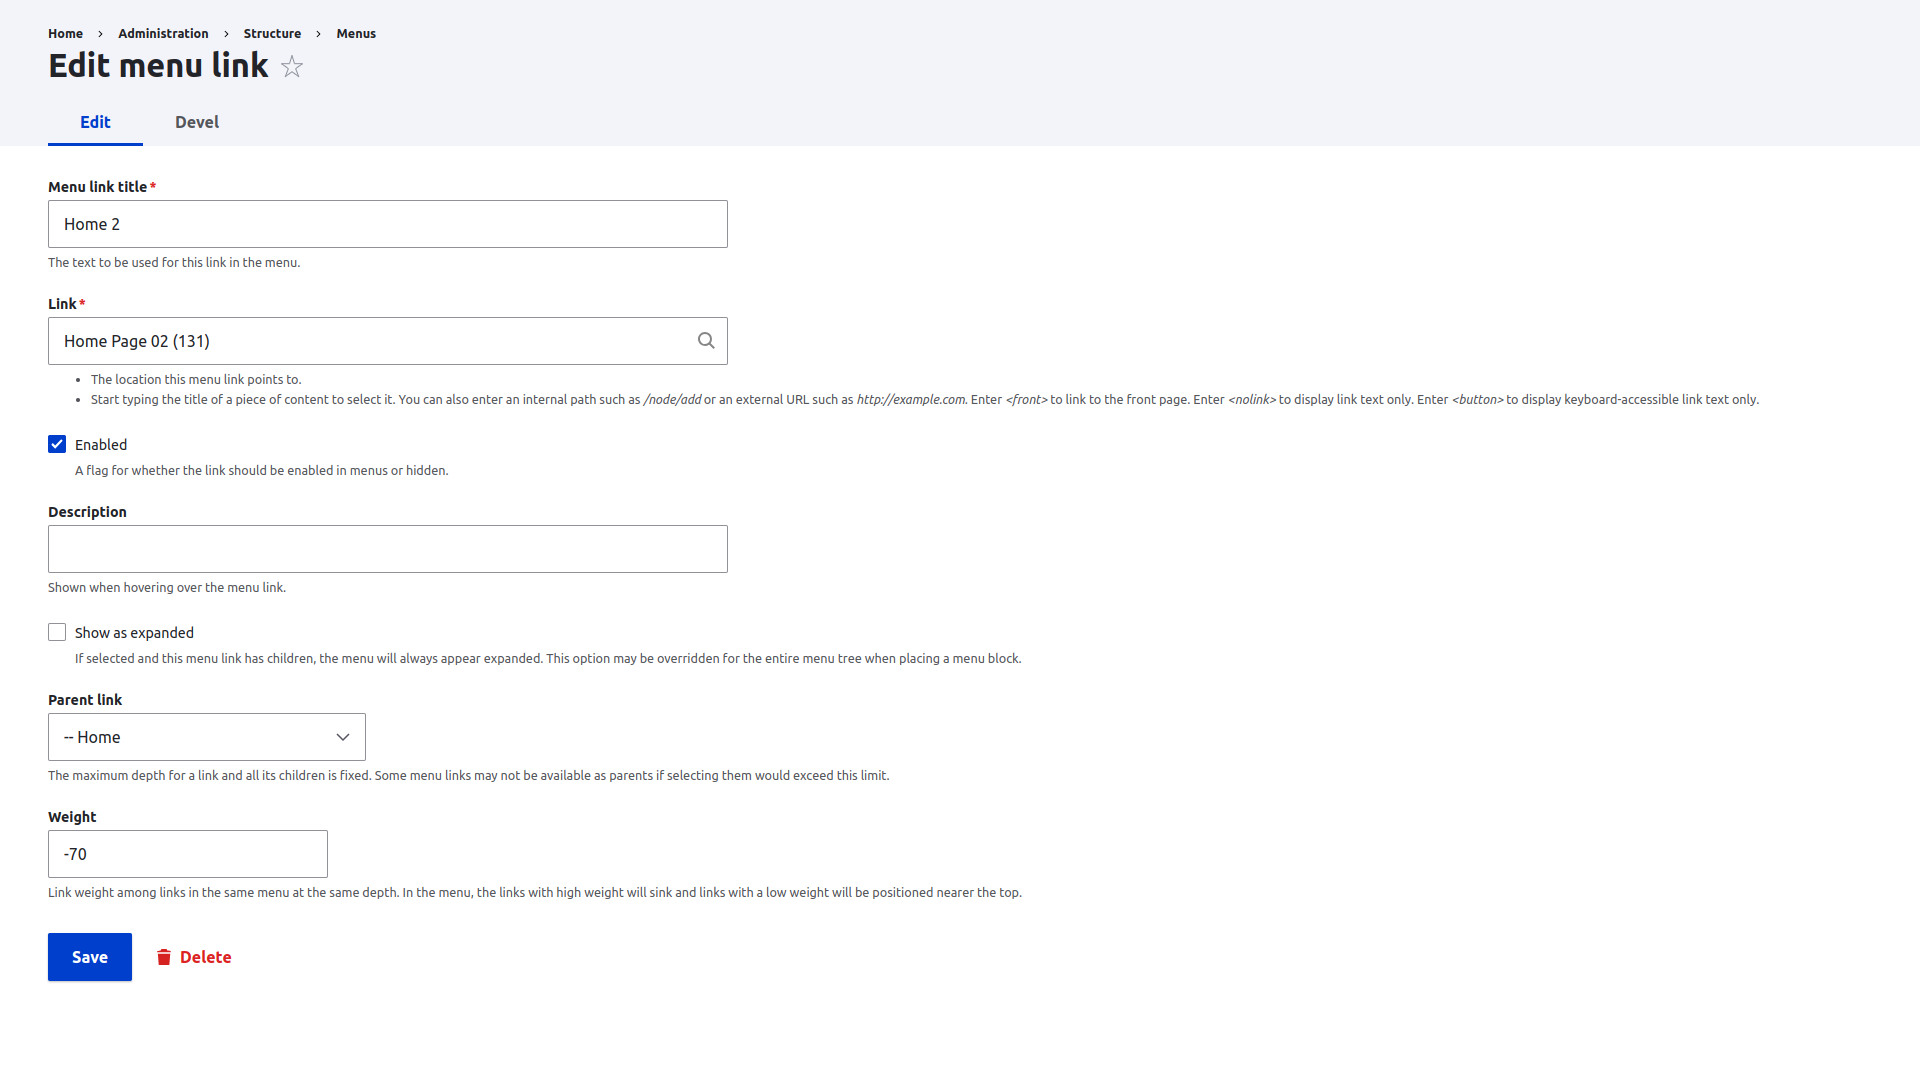This screenshot has height=1078, width=1920.
Task: Click the trash icon next to Delete
Action: 164,957
